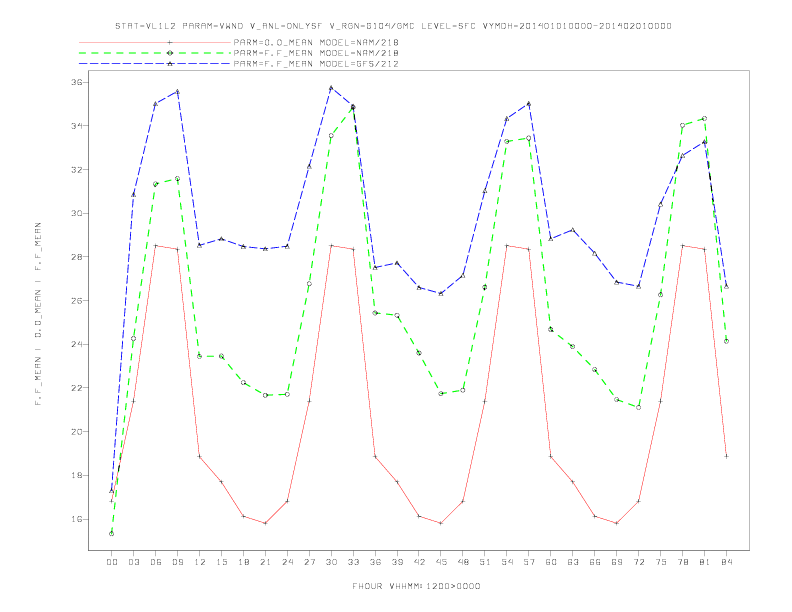Viewport: 792px width, 612px height.
Task: Click x-axis forecast hour label 24
Action: click(287, 562)
